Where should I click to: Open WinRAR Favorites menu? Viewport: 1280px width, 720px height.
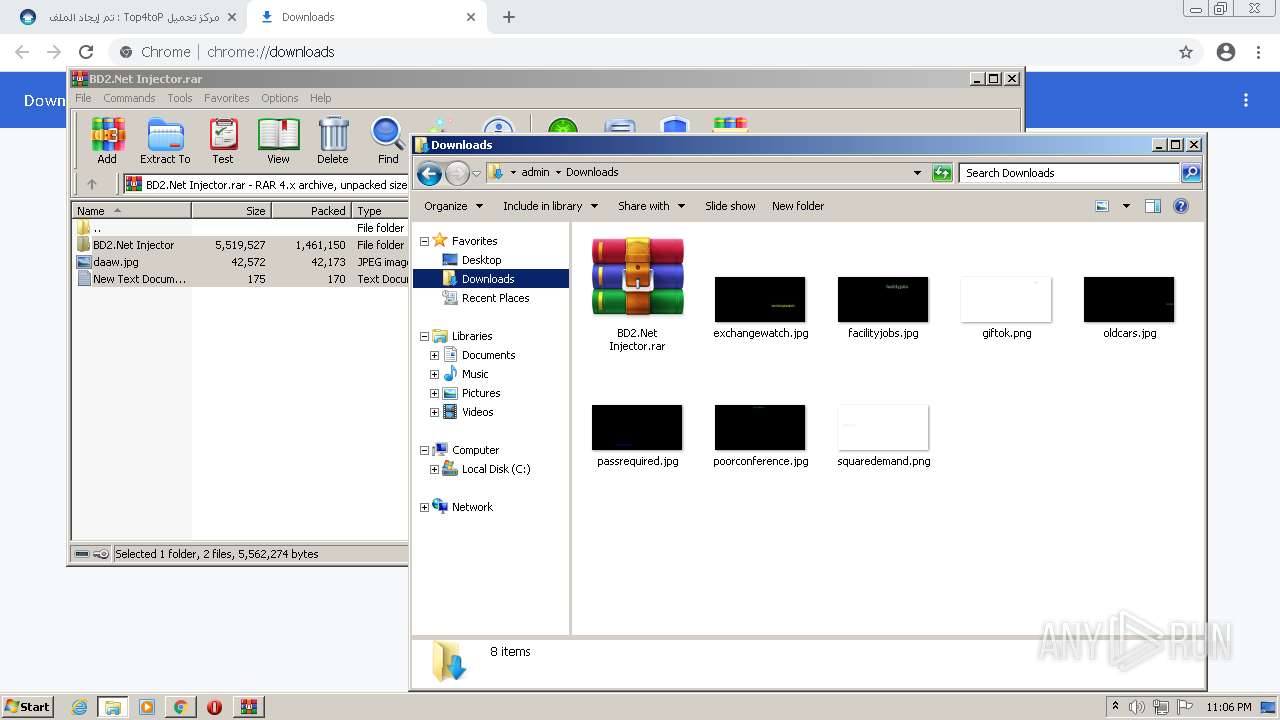(x=227, y=98)
